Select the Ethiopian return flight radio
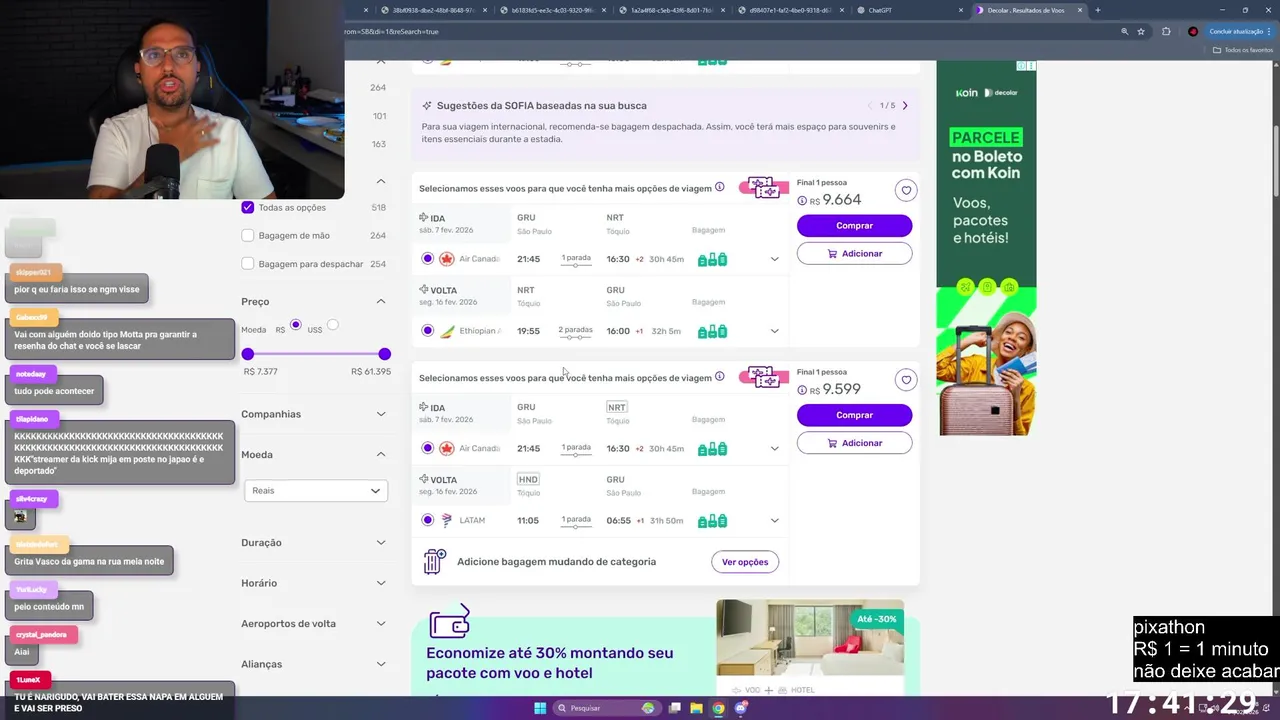The height and width of the screenshot is (720, 1280). [x=427, y=331]
